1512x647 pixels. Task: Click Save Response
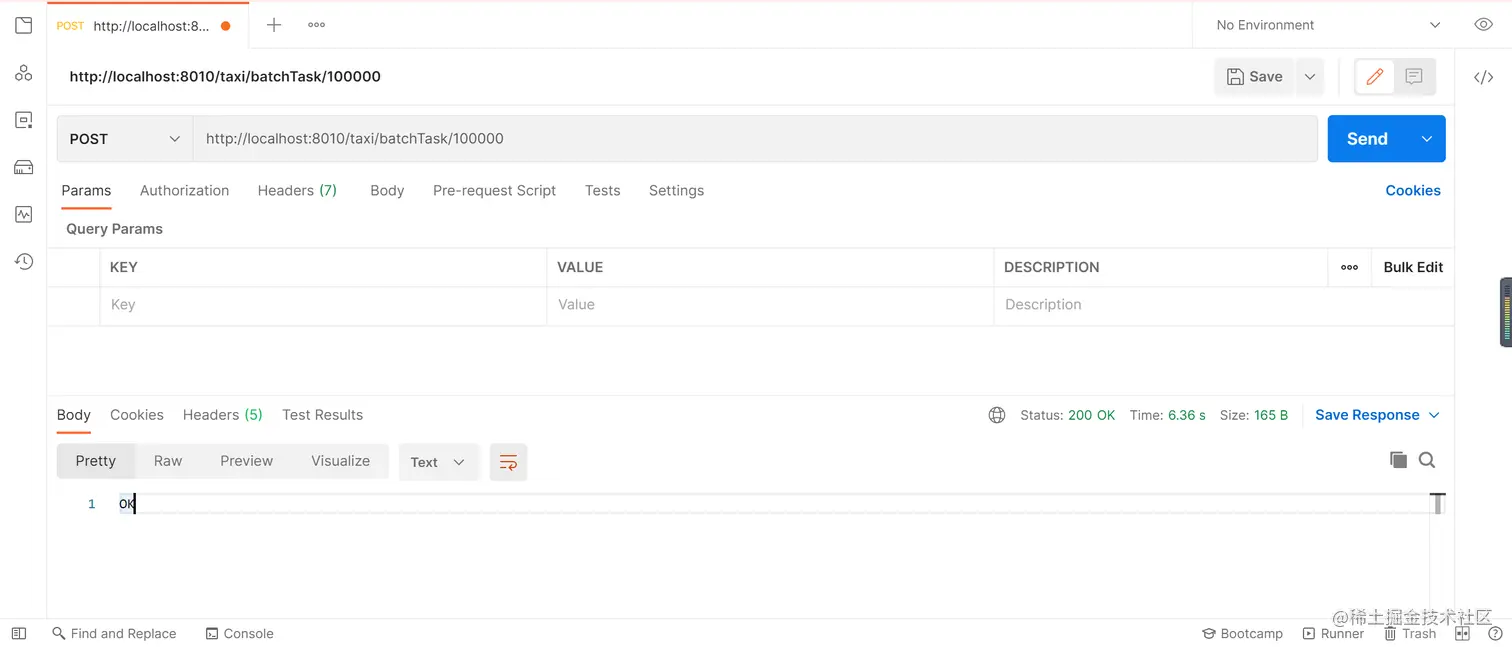(1367, 415)
